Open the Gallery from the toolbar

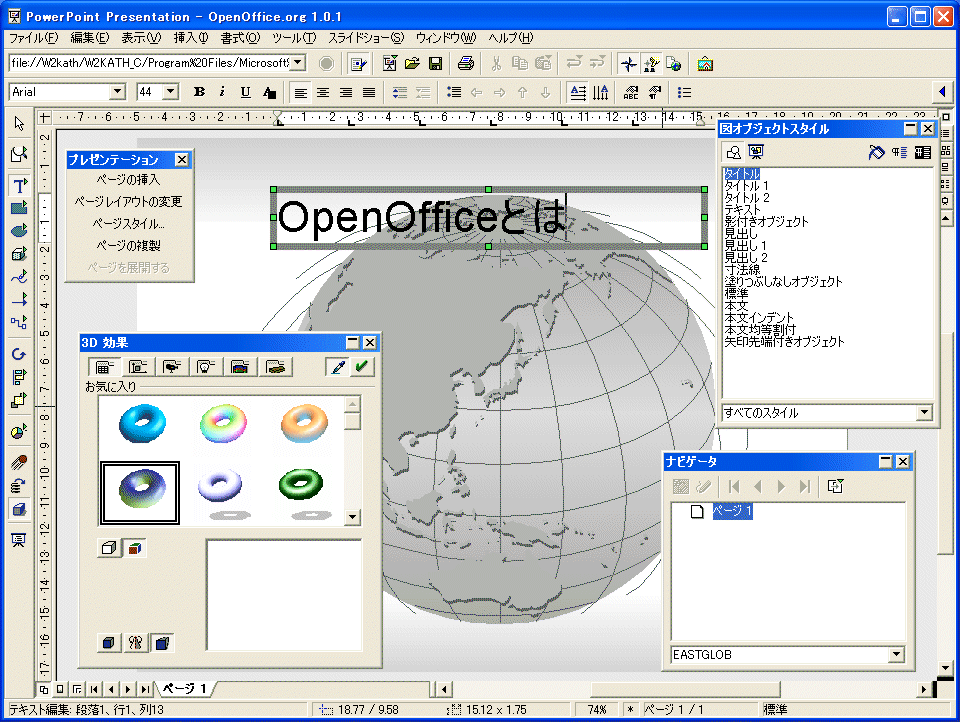(x=705, y=64)
